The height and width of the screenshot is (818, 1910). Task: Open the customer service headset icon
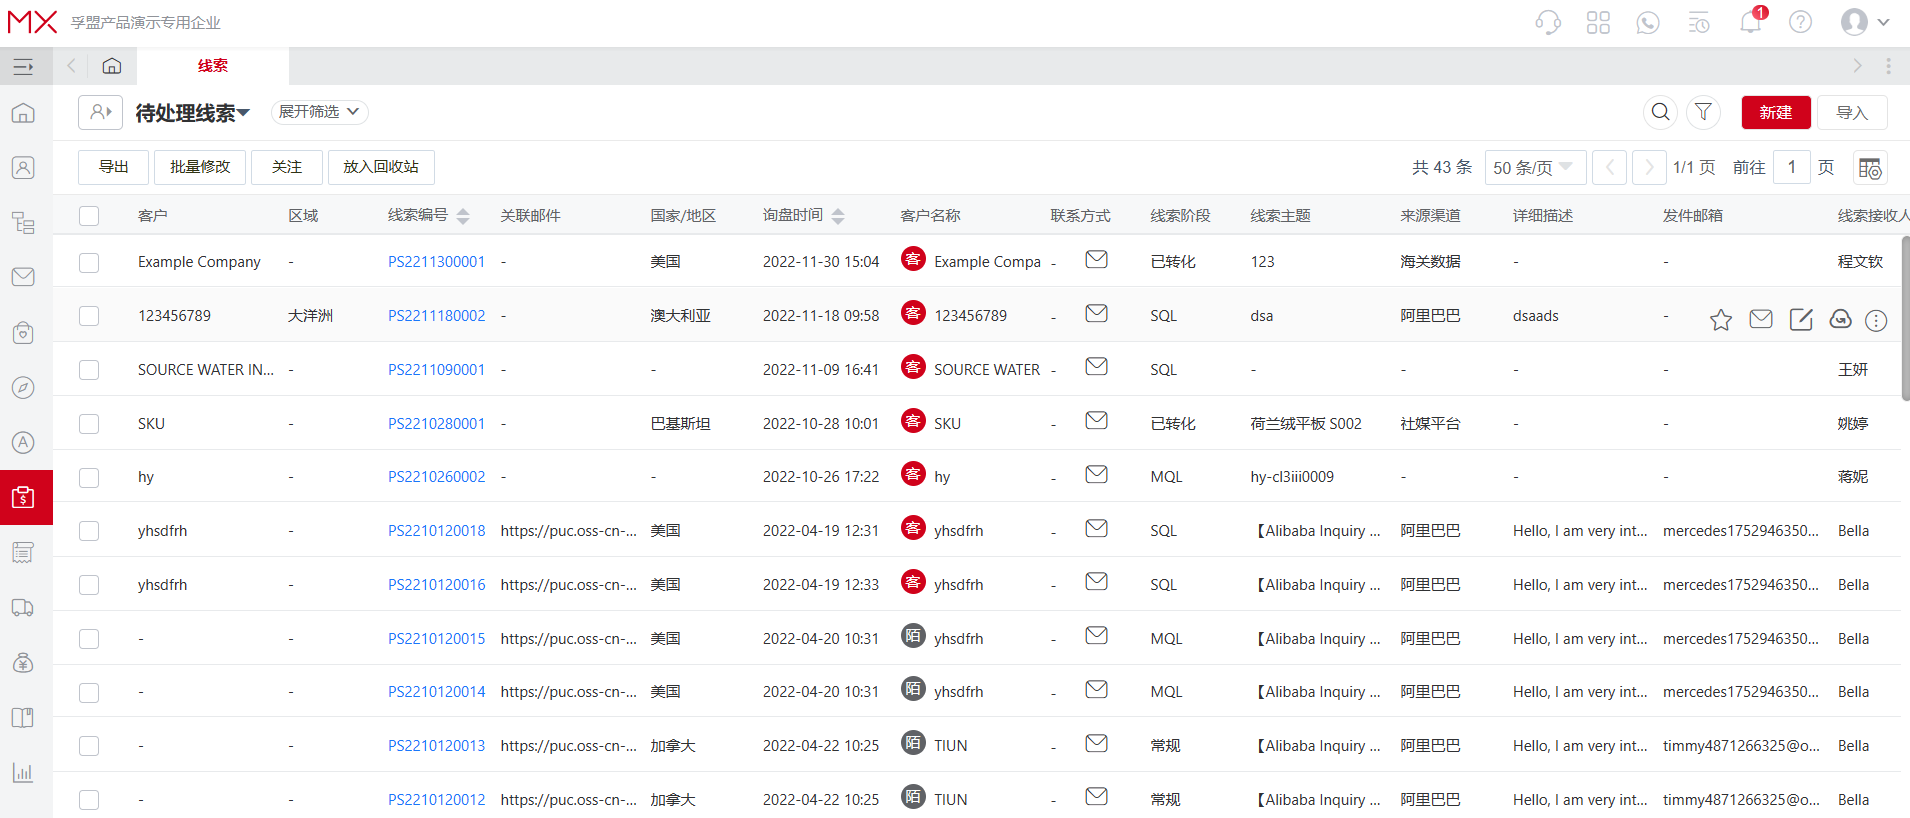point(1548,22)
